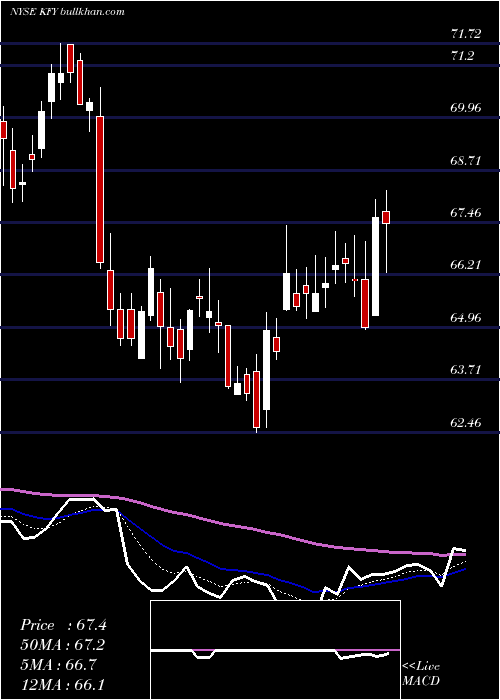Click the NYSE KFY bullkhan.com chart title
This screenshot has width=500, height=700.
click(67, 12)
